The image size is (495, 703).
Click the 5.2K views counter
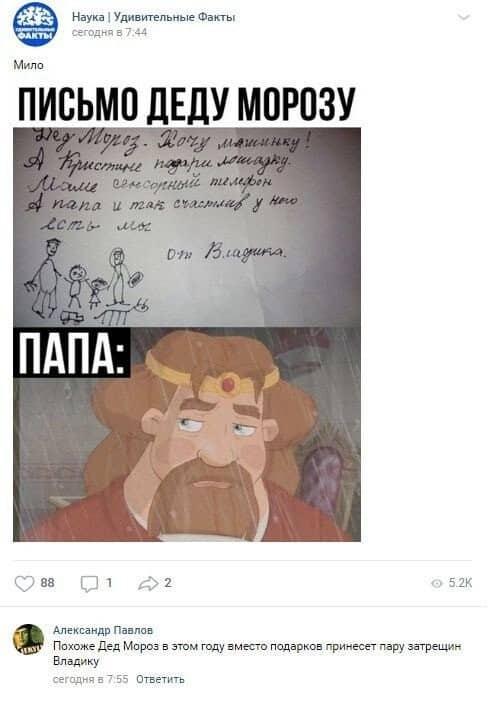coord(460,583)
